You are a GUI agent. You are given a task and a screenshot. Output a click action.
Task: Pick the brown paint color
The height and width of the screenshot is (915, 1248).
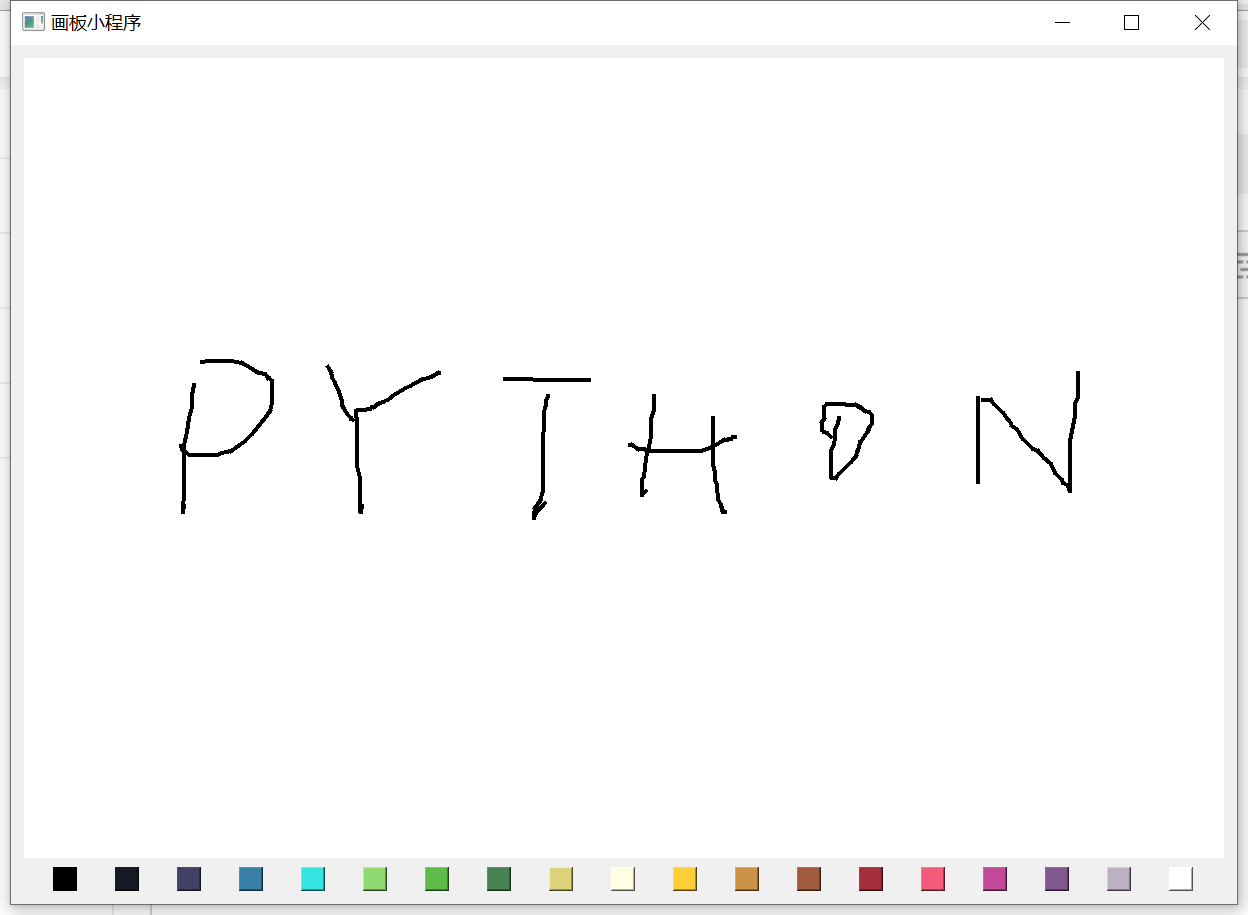807,878
